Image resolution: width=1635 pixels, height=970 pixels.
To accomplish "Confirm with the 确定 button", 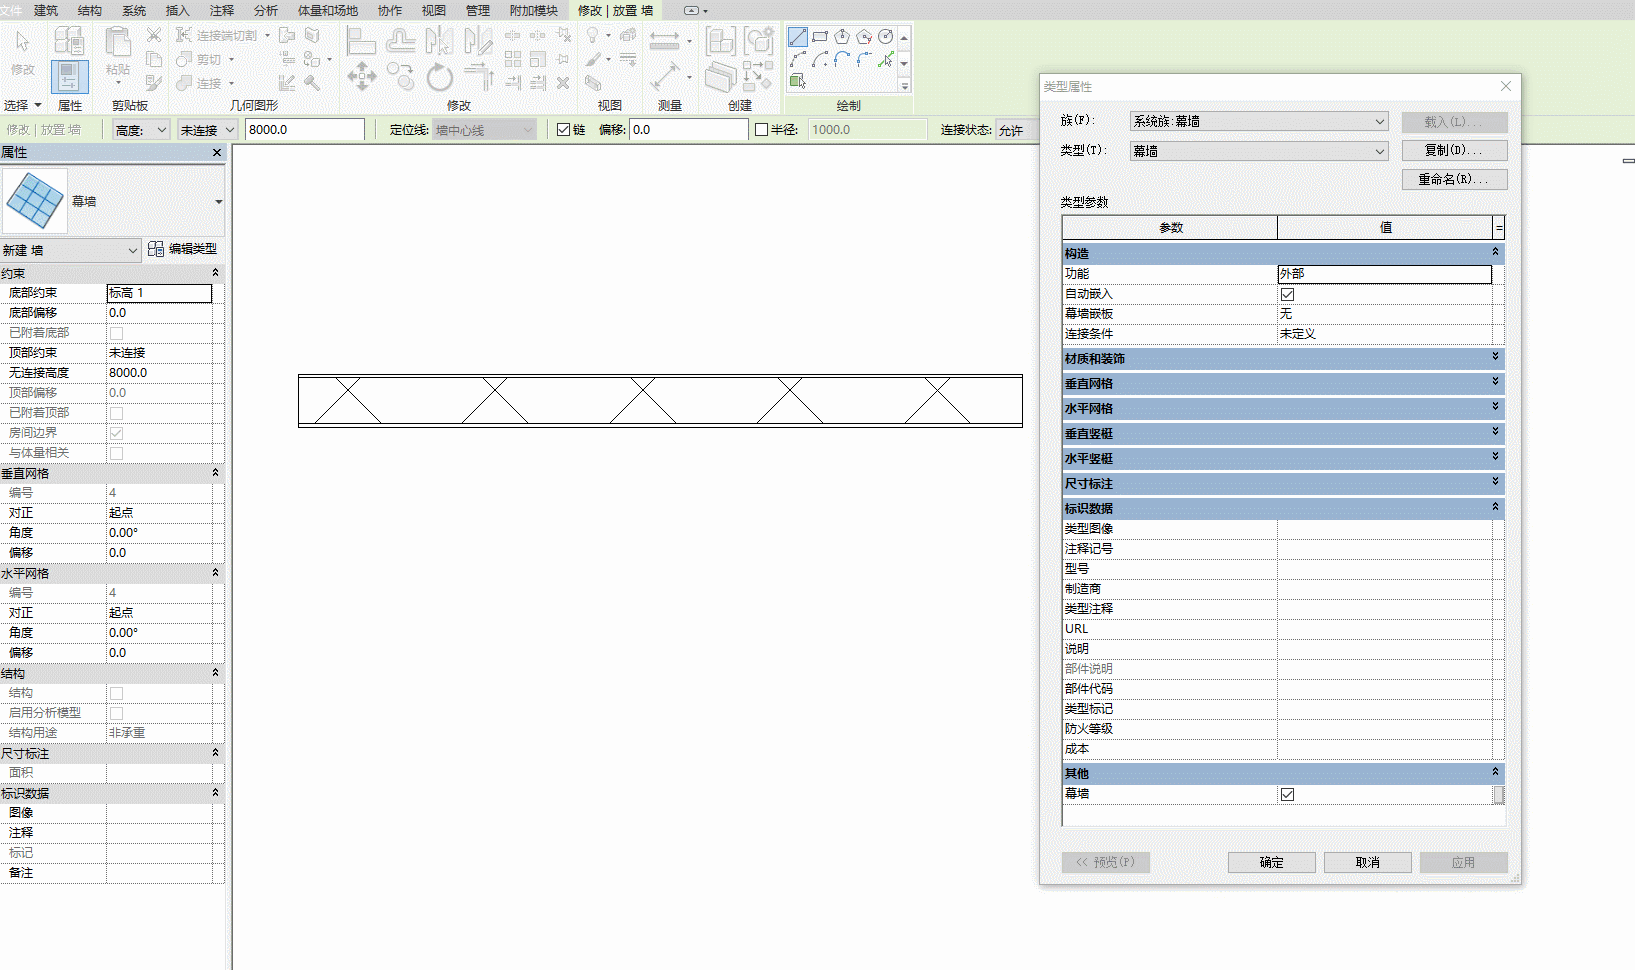I will tap(1272, 862).
